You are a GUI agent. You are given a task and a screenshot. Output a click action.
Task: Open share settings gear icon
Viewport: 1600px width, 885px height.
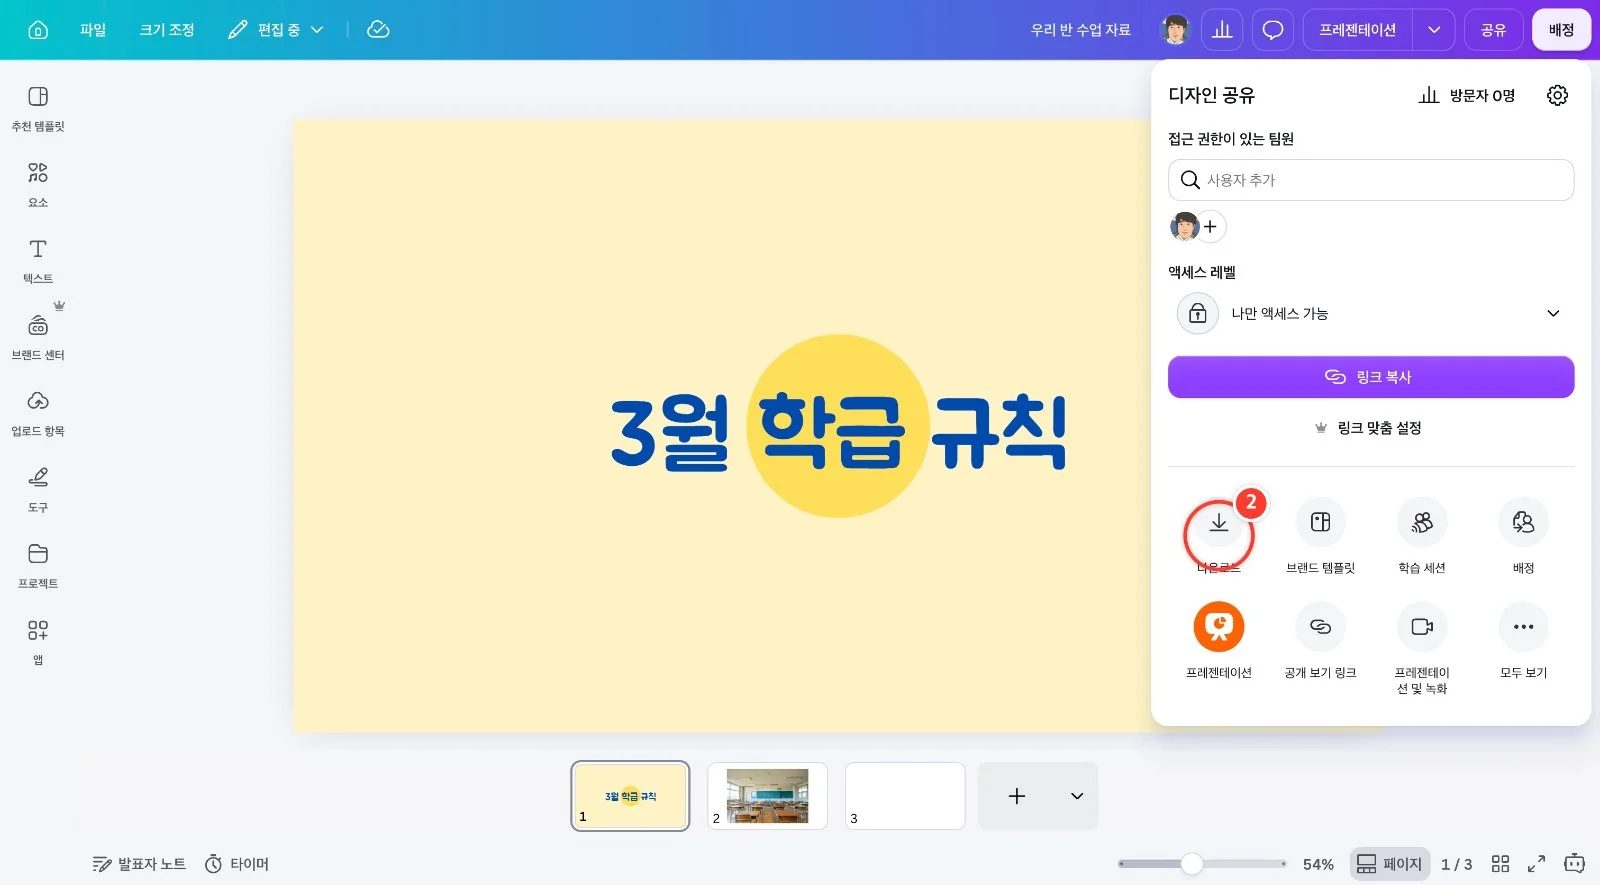pyautogui.click(x=1557, y=96)
